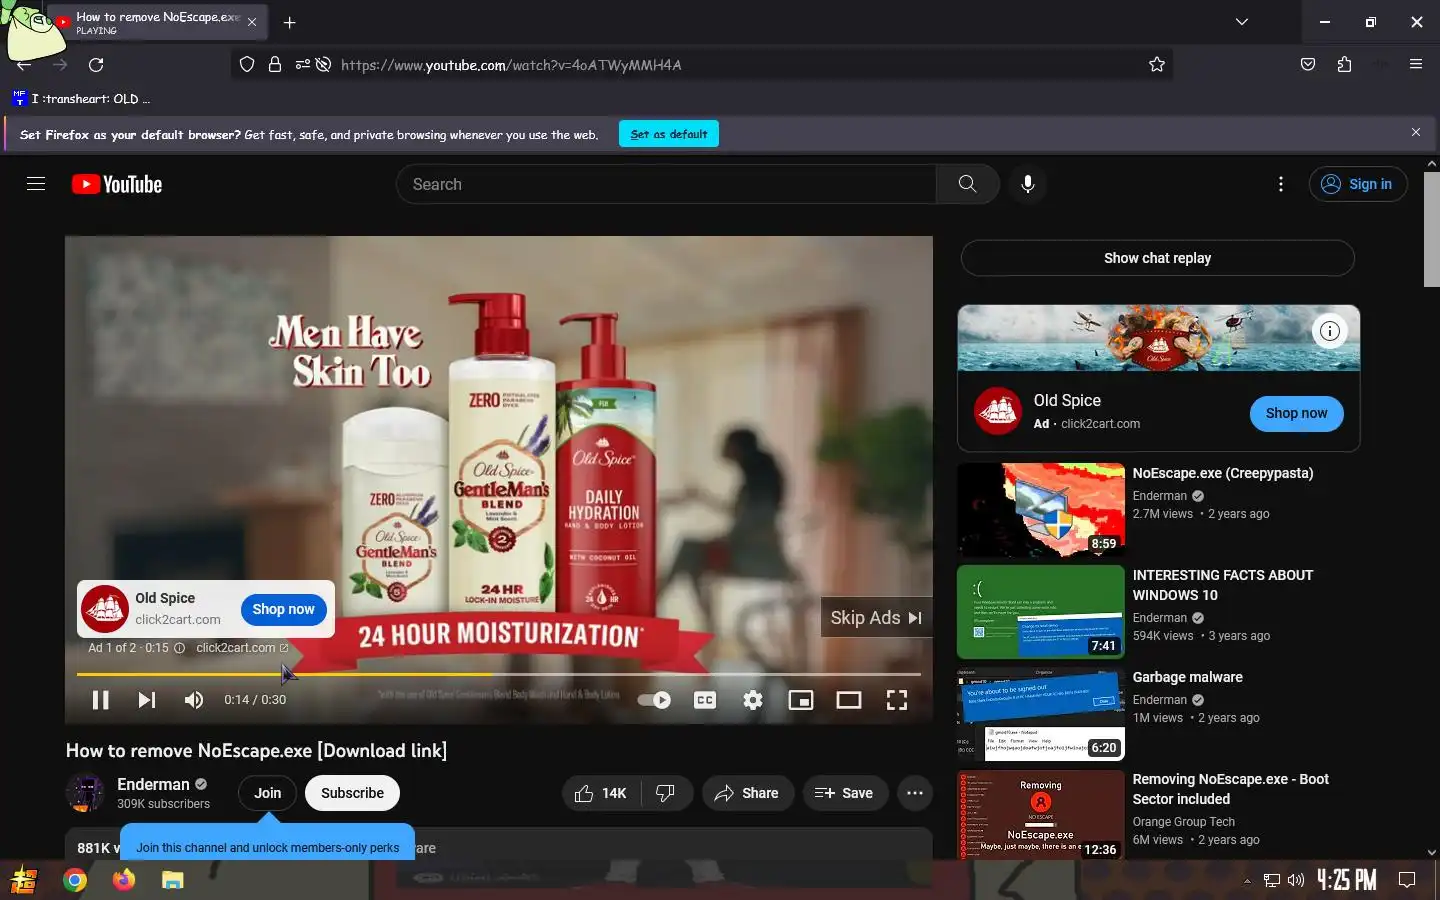This screenshot has height=900, width=1440.
Task: Open File Explorer from taskbar
Action: point(173,880)
